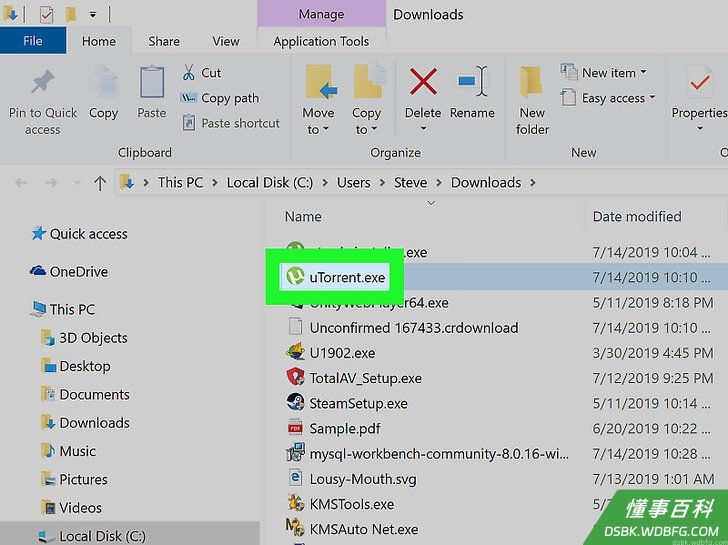Select OneDrive in the navigation pane
Screen dimensions: 728x545
[69, 271]
